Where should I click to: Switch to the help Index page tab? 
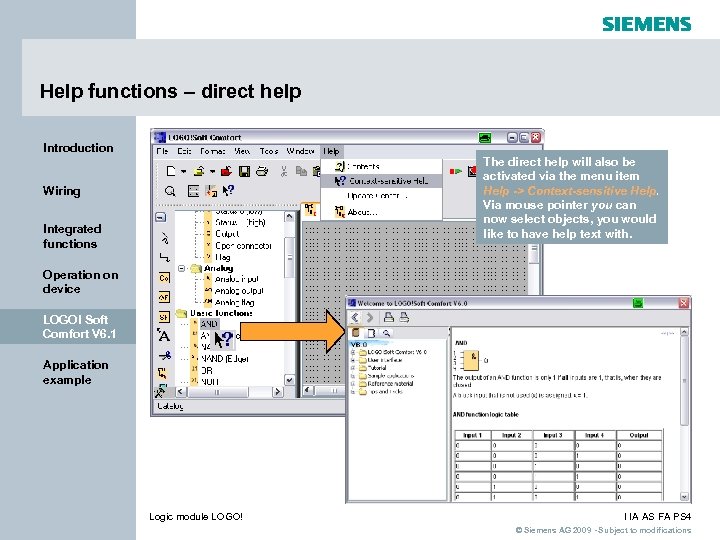click(371, 333)
